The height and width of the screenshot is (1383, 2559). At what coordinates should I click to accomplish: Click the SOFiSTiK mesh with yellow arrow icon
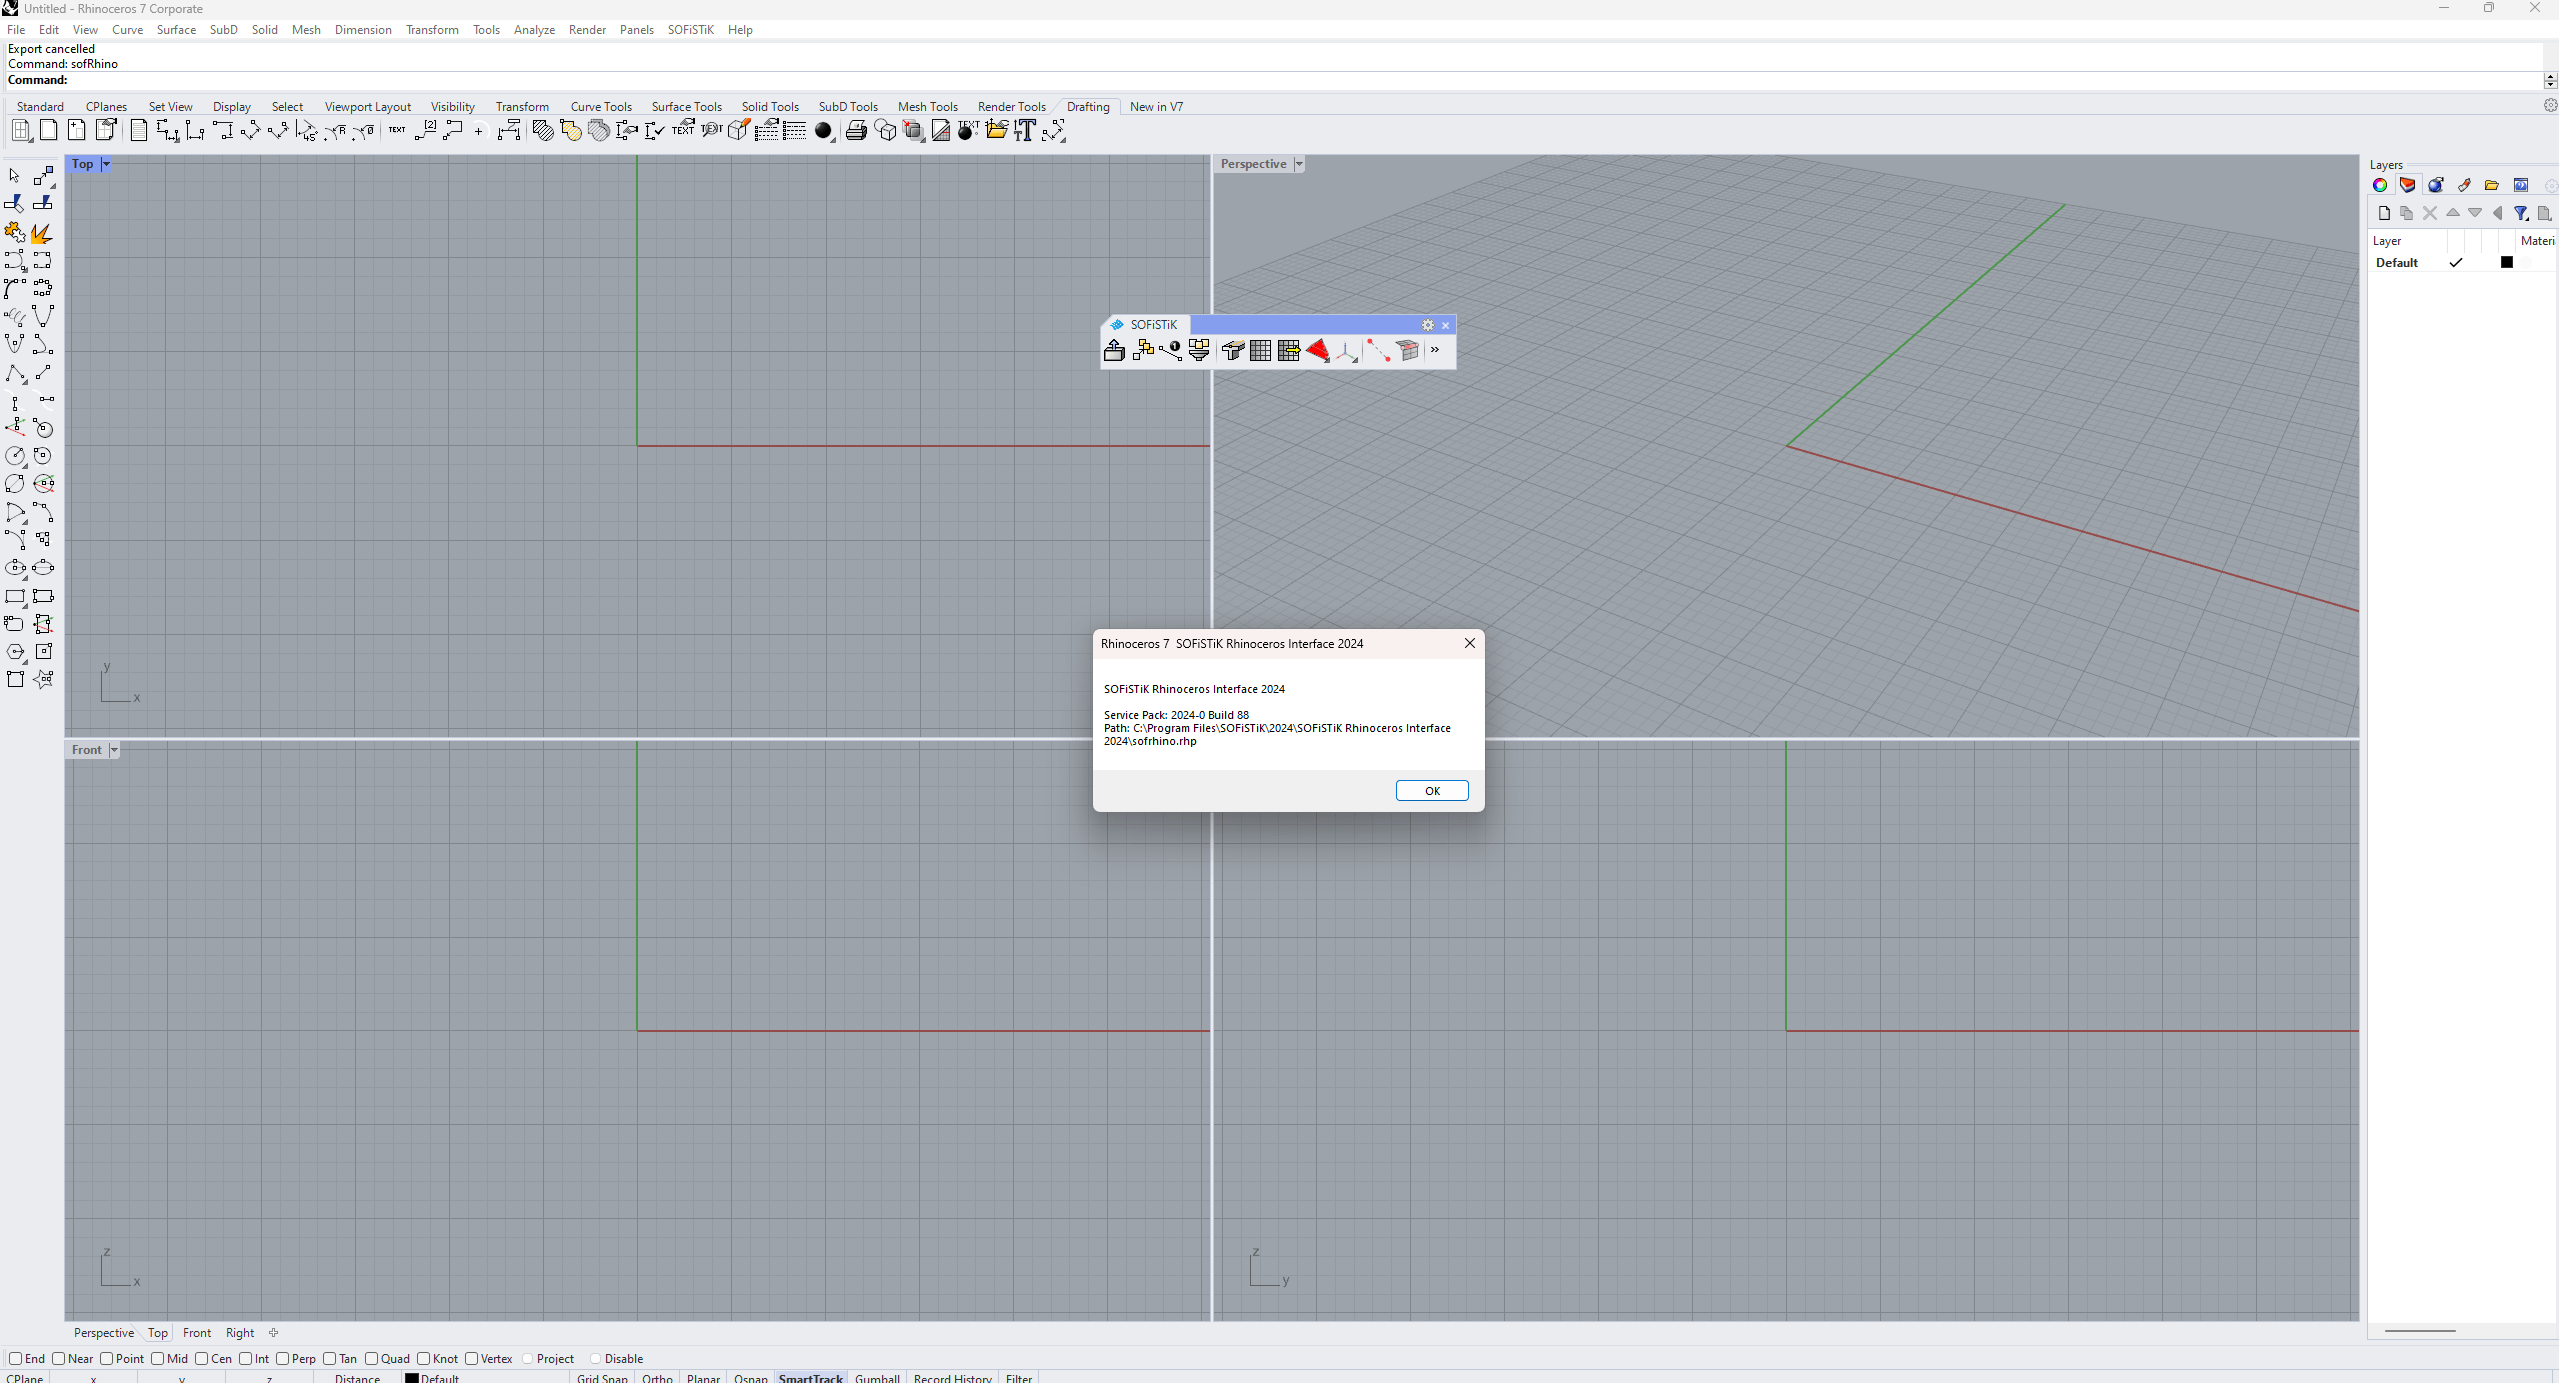coord(1289,350)
